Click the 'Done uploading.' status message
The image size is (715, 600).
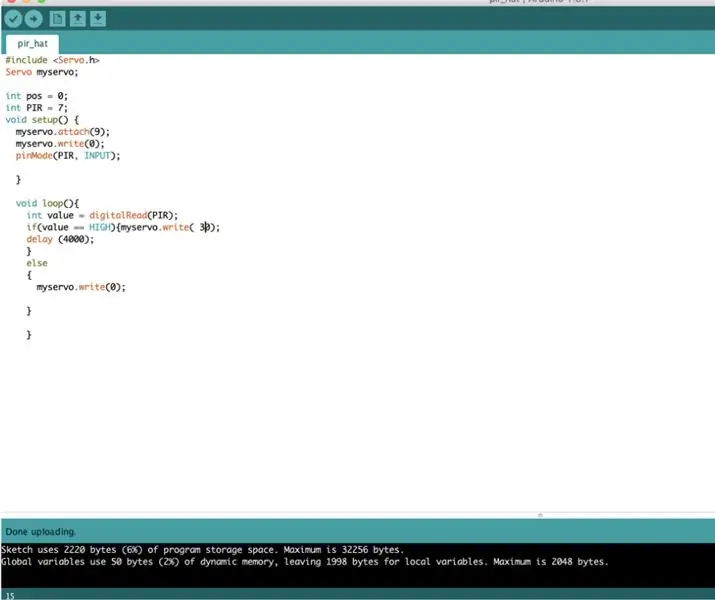click(x=41, y=532)
